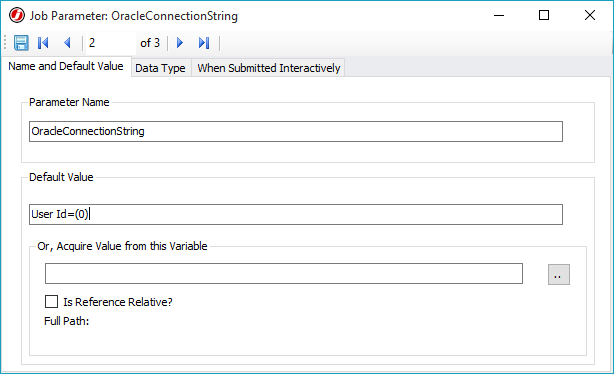614x374 pixels.
Task: Switch to When Submitted Interactively tab
Action: [x=269, y=68]
